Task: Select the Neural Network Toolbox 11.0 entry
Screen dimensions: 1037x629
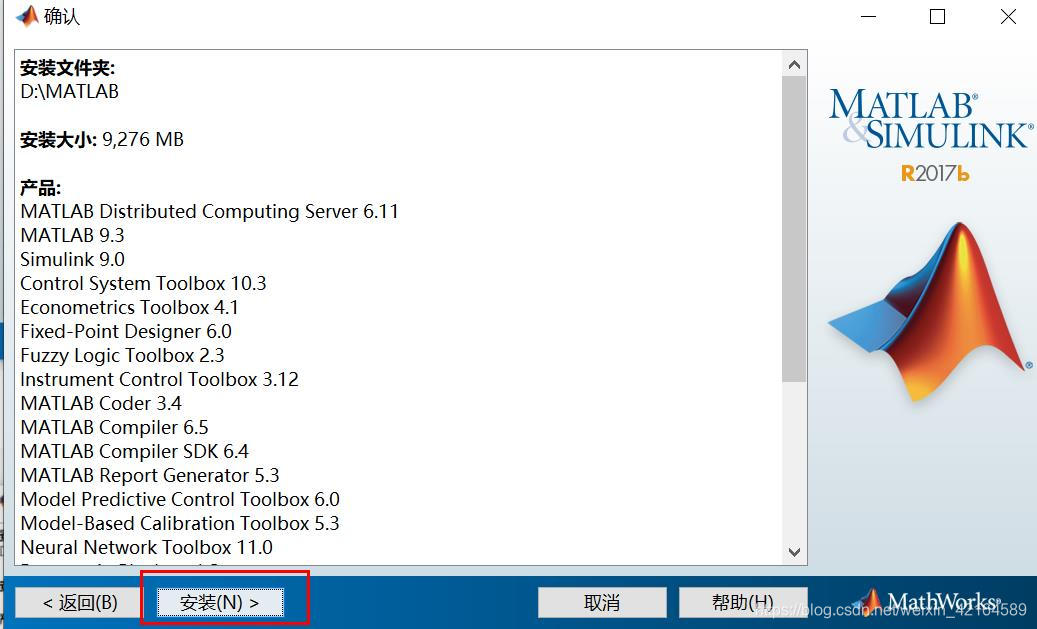Action: (x=146, y=547)
